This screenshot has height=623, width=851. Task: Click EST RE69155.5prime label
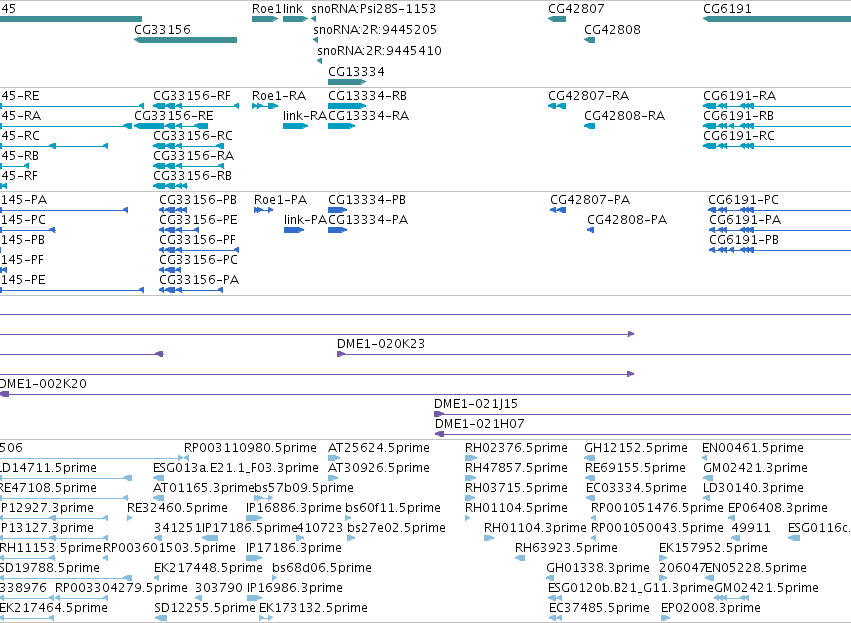[x=635, y=468]
